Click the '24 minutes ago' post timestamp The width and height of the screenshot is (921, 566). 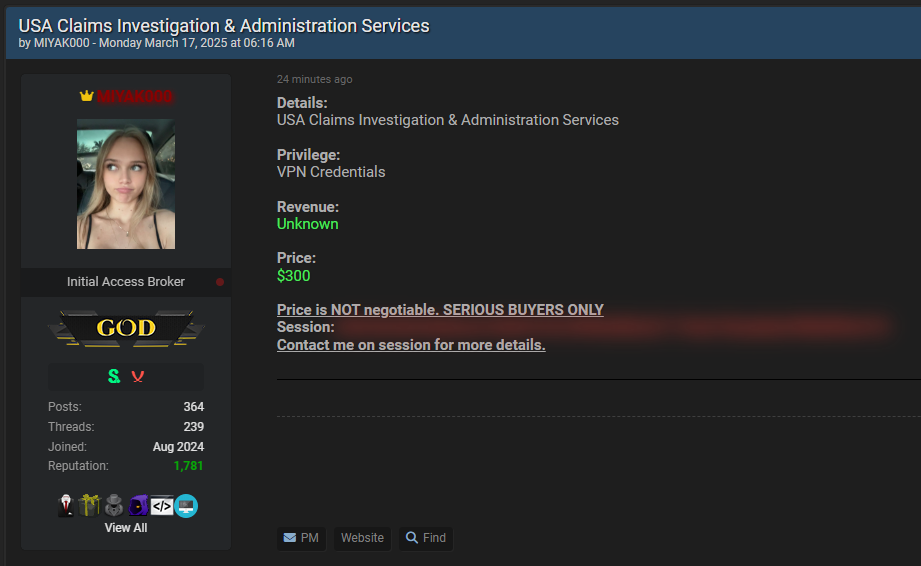click(x=314, y=79)
